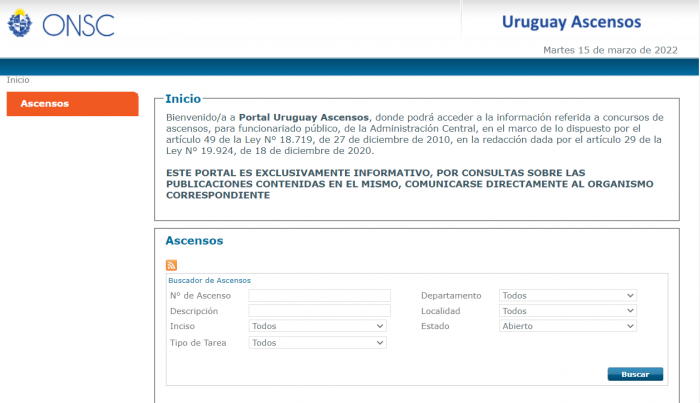Click the ONSC coat of arms logo

coord(20,23)
